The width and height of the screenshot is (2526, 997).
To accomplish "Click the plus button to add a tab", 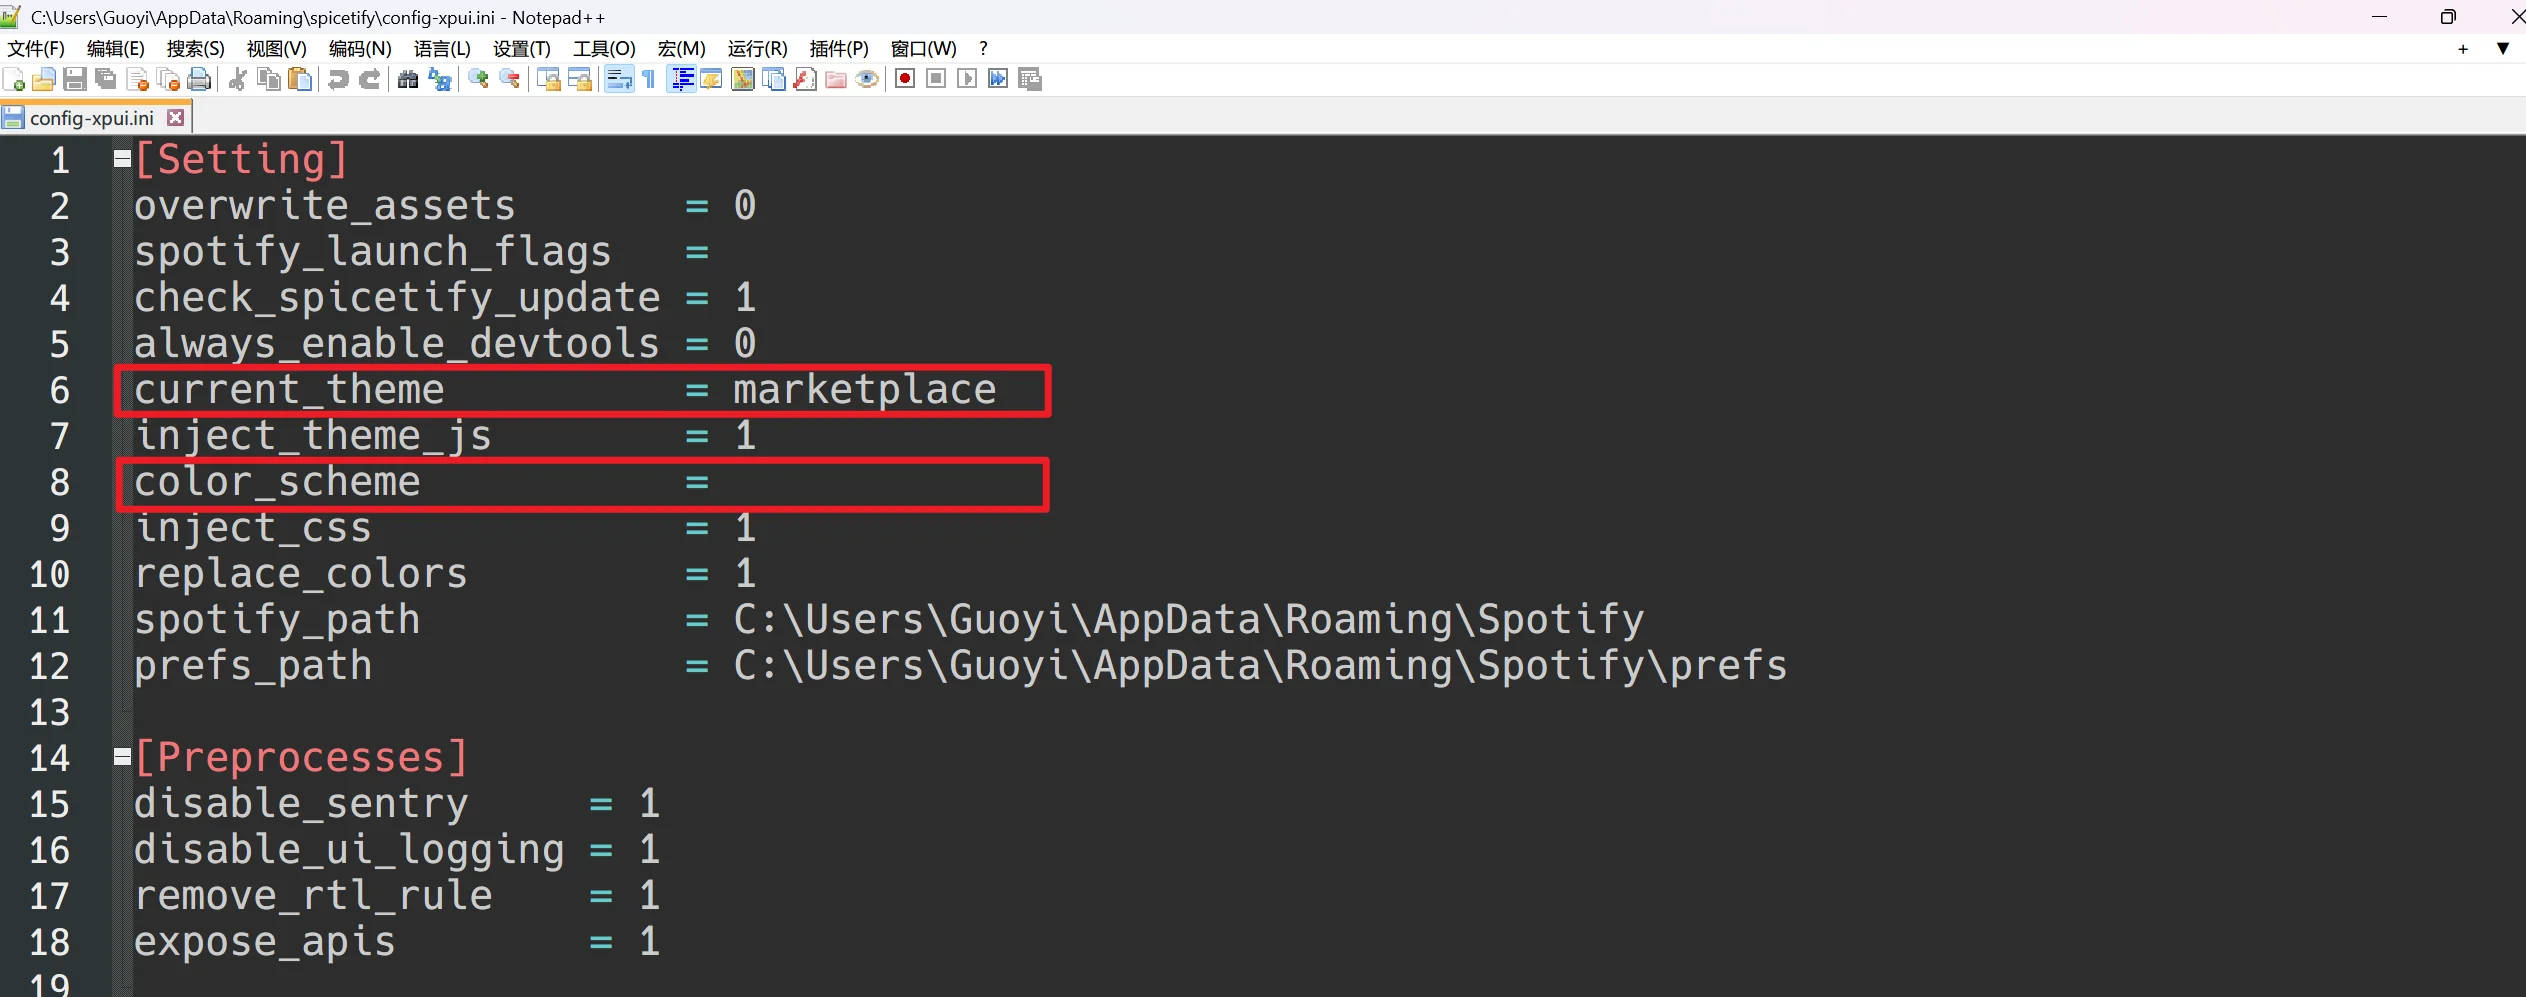I will point(2463,49).
